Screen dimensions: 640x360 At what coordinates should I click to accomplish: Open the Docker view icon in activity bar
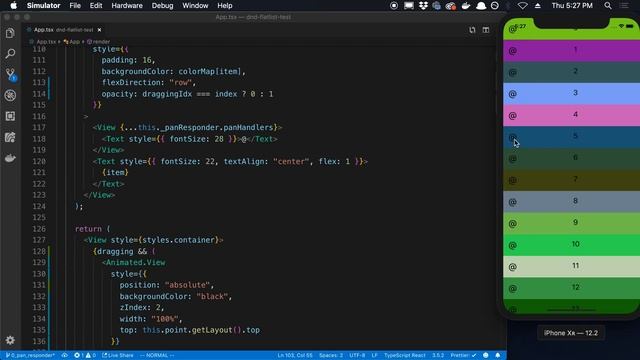point(10,158)
